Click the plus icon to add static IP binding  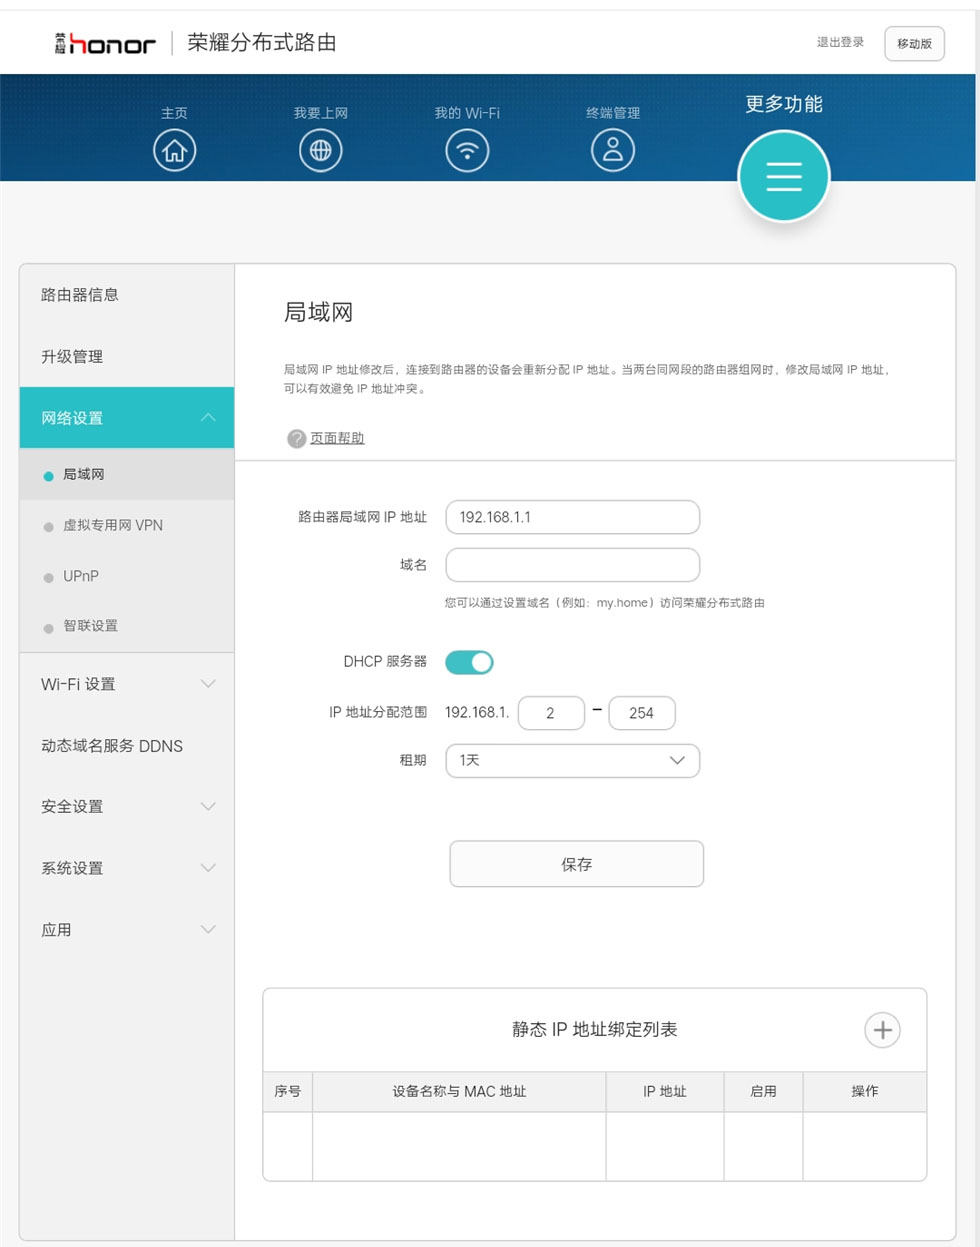coord(882,1030)
